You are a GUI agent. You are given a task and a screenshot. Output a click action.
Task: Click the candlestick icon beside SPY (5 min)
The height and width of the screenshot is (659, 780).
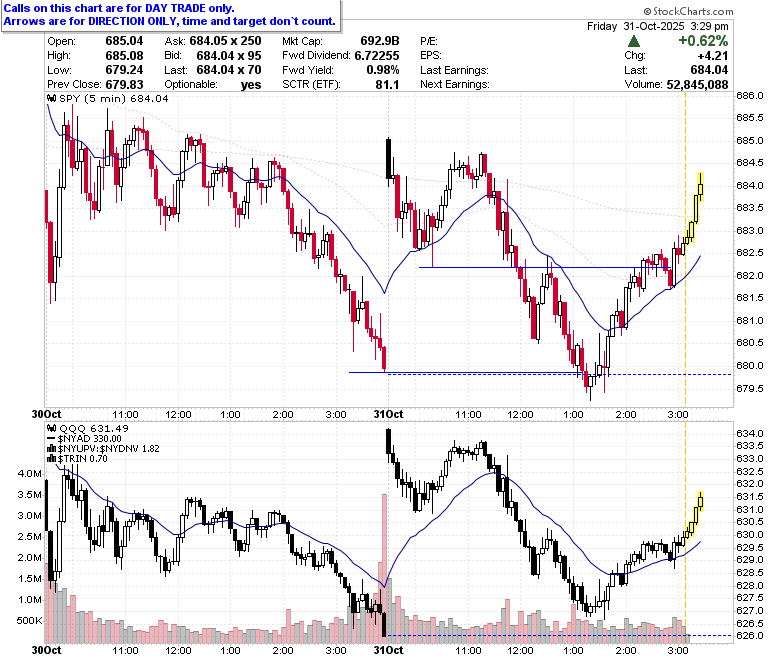click(x=52, y=98)
